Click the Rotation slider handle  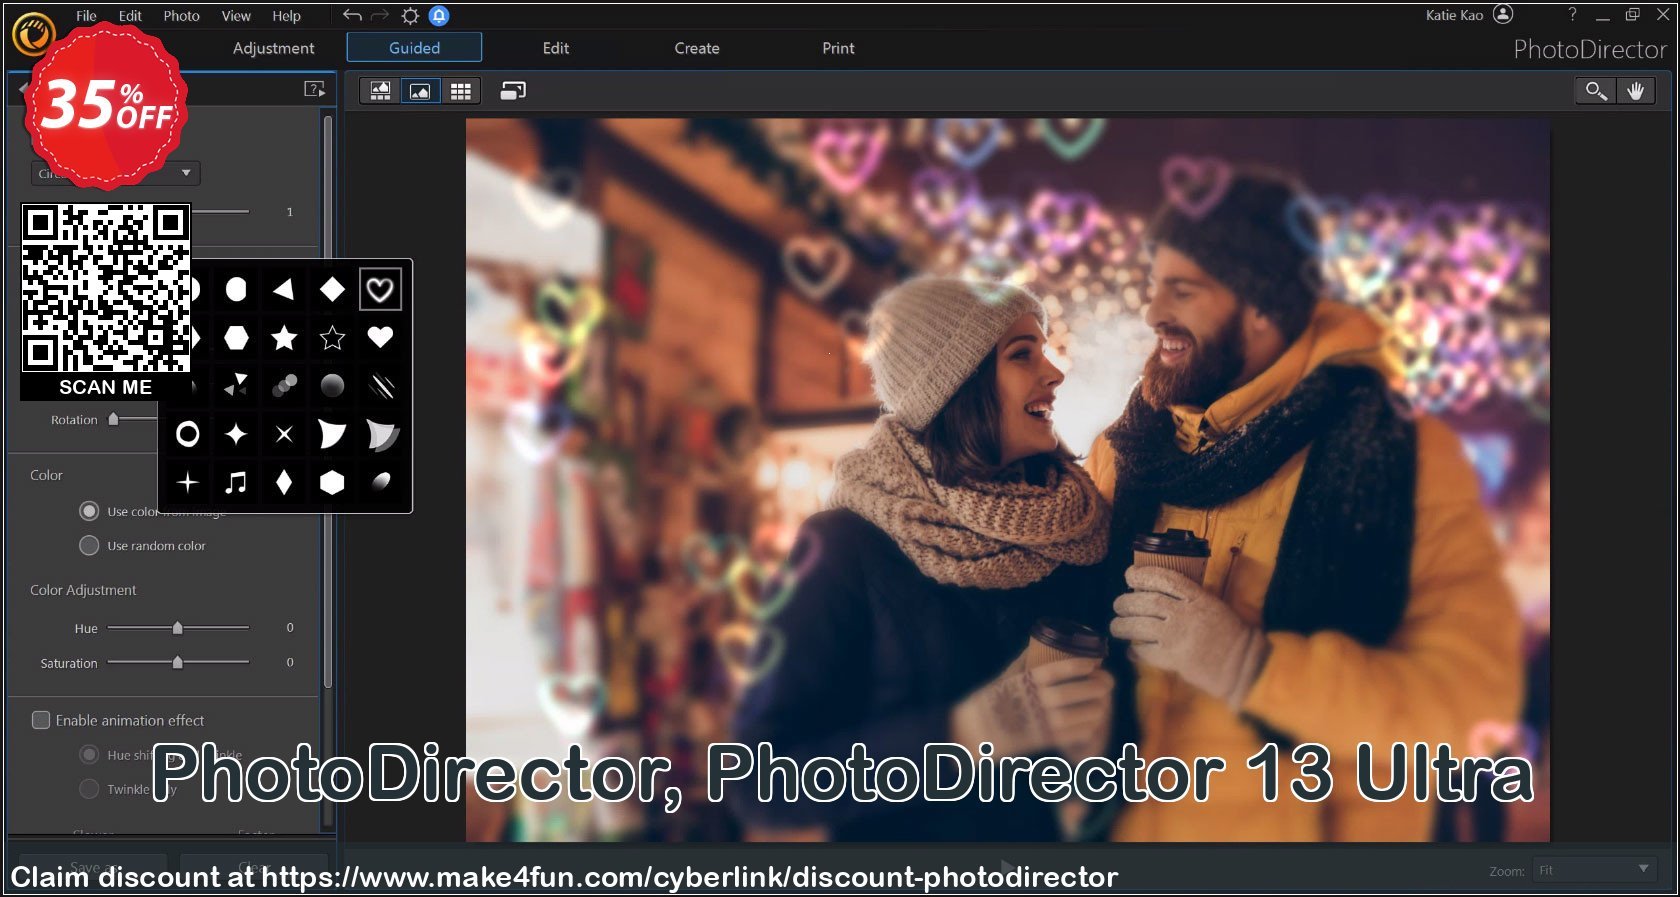click(113, 419)
